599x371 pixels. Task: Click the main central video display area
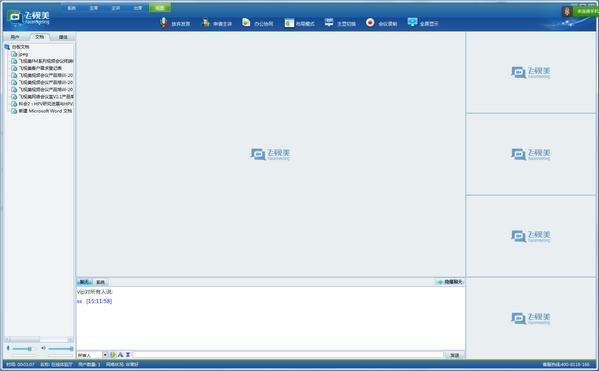pos(270,154)
